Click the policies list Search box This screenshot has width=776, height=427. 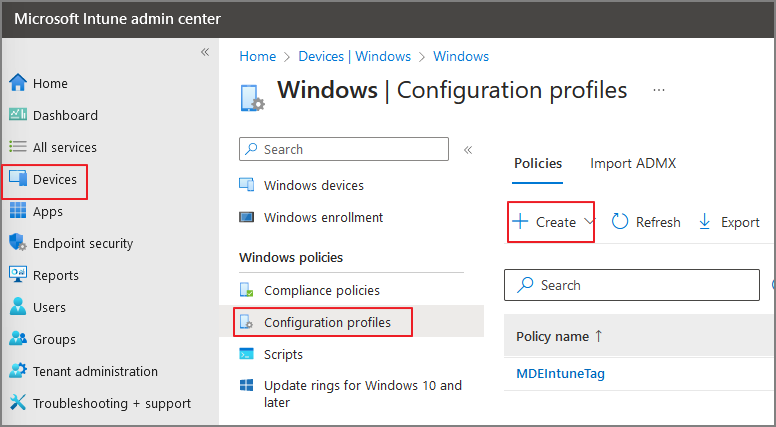[x=632, y=285]
